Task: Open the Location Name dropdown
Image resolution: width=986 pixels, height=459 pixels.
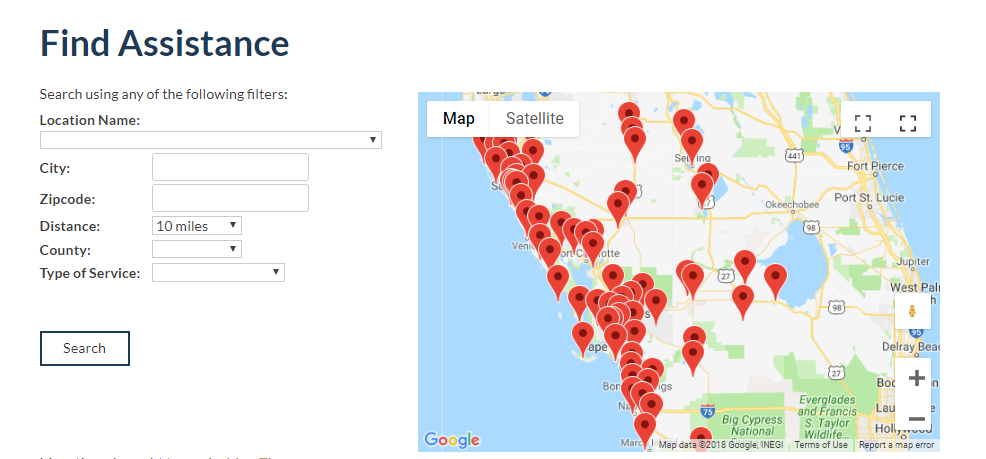Action: click(x=211, y=140)
